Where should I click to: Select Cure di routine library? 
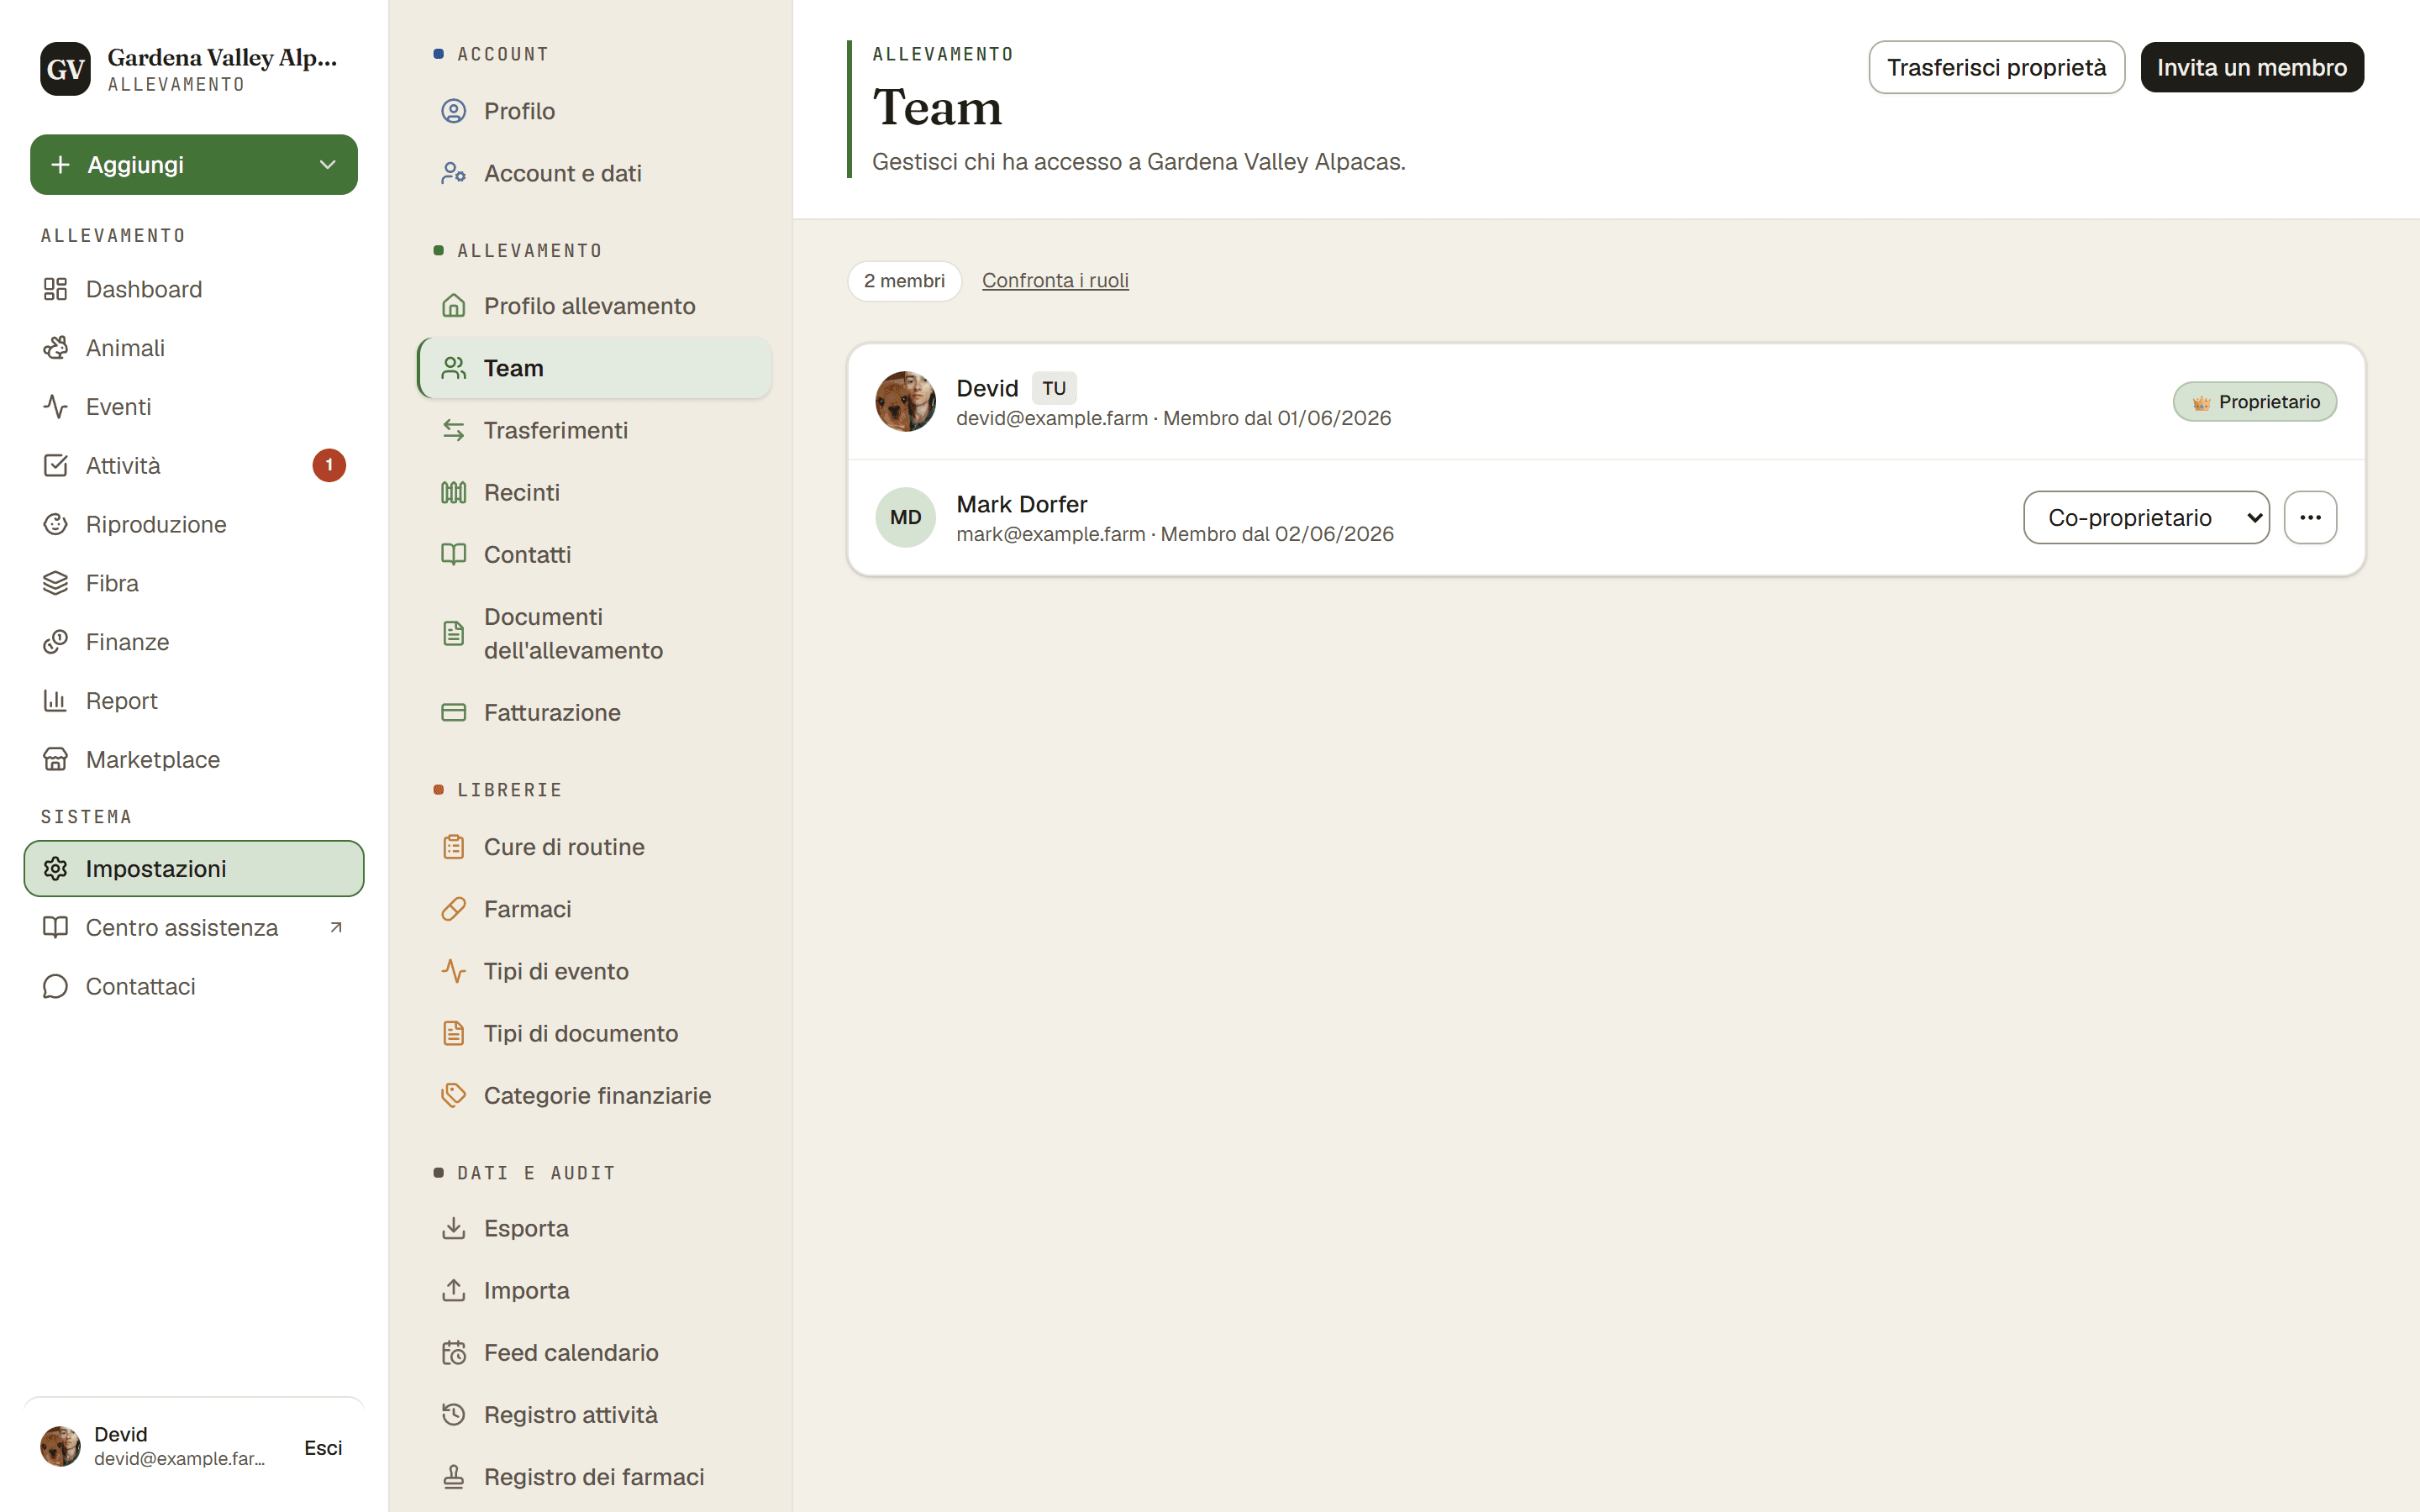[x=595, y=847]
